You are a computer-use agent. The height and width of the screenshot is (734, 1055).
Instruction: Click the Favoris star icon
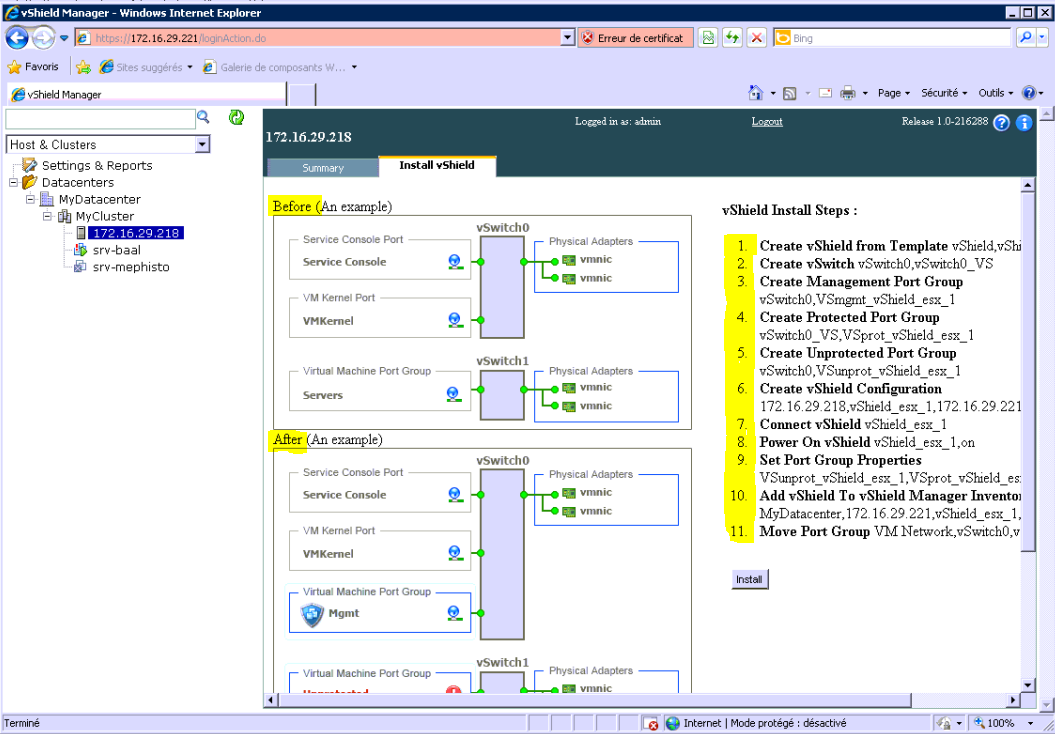tap(15, 67)
